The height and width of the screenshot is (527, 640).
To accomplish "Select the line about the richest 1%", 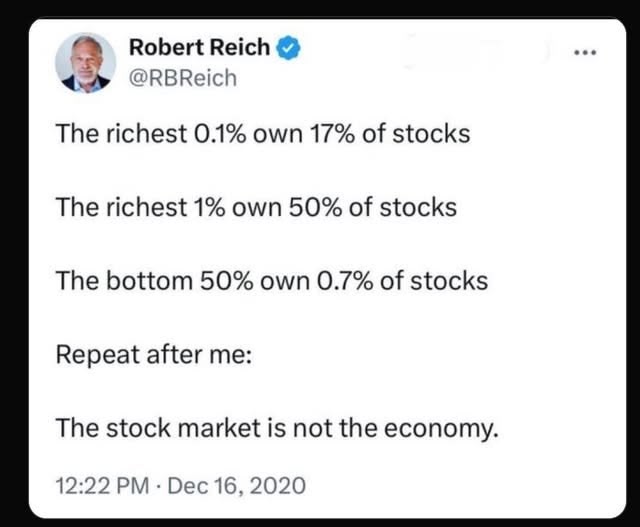I will 256,207.
